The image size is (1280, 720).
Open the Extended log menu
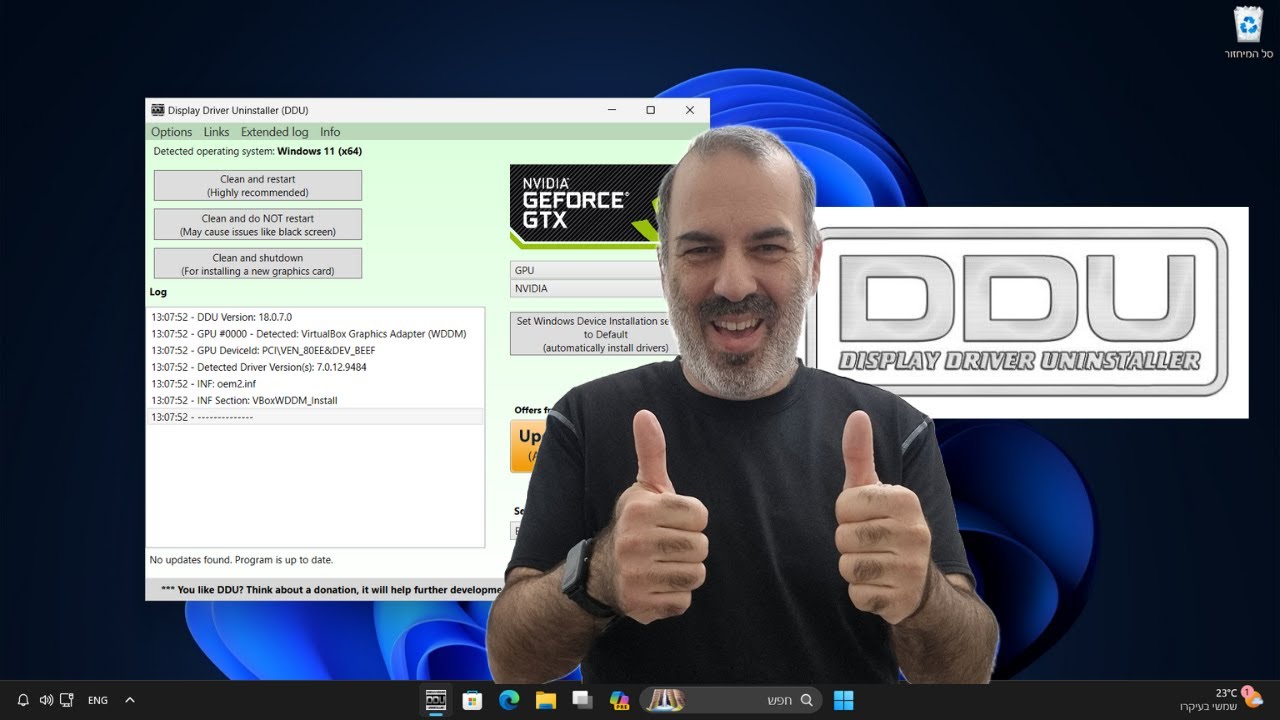[x=274, y=132]
